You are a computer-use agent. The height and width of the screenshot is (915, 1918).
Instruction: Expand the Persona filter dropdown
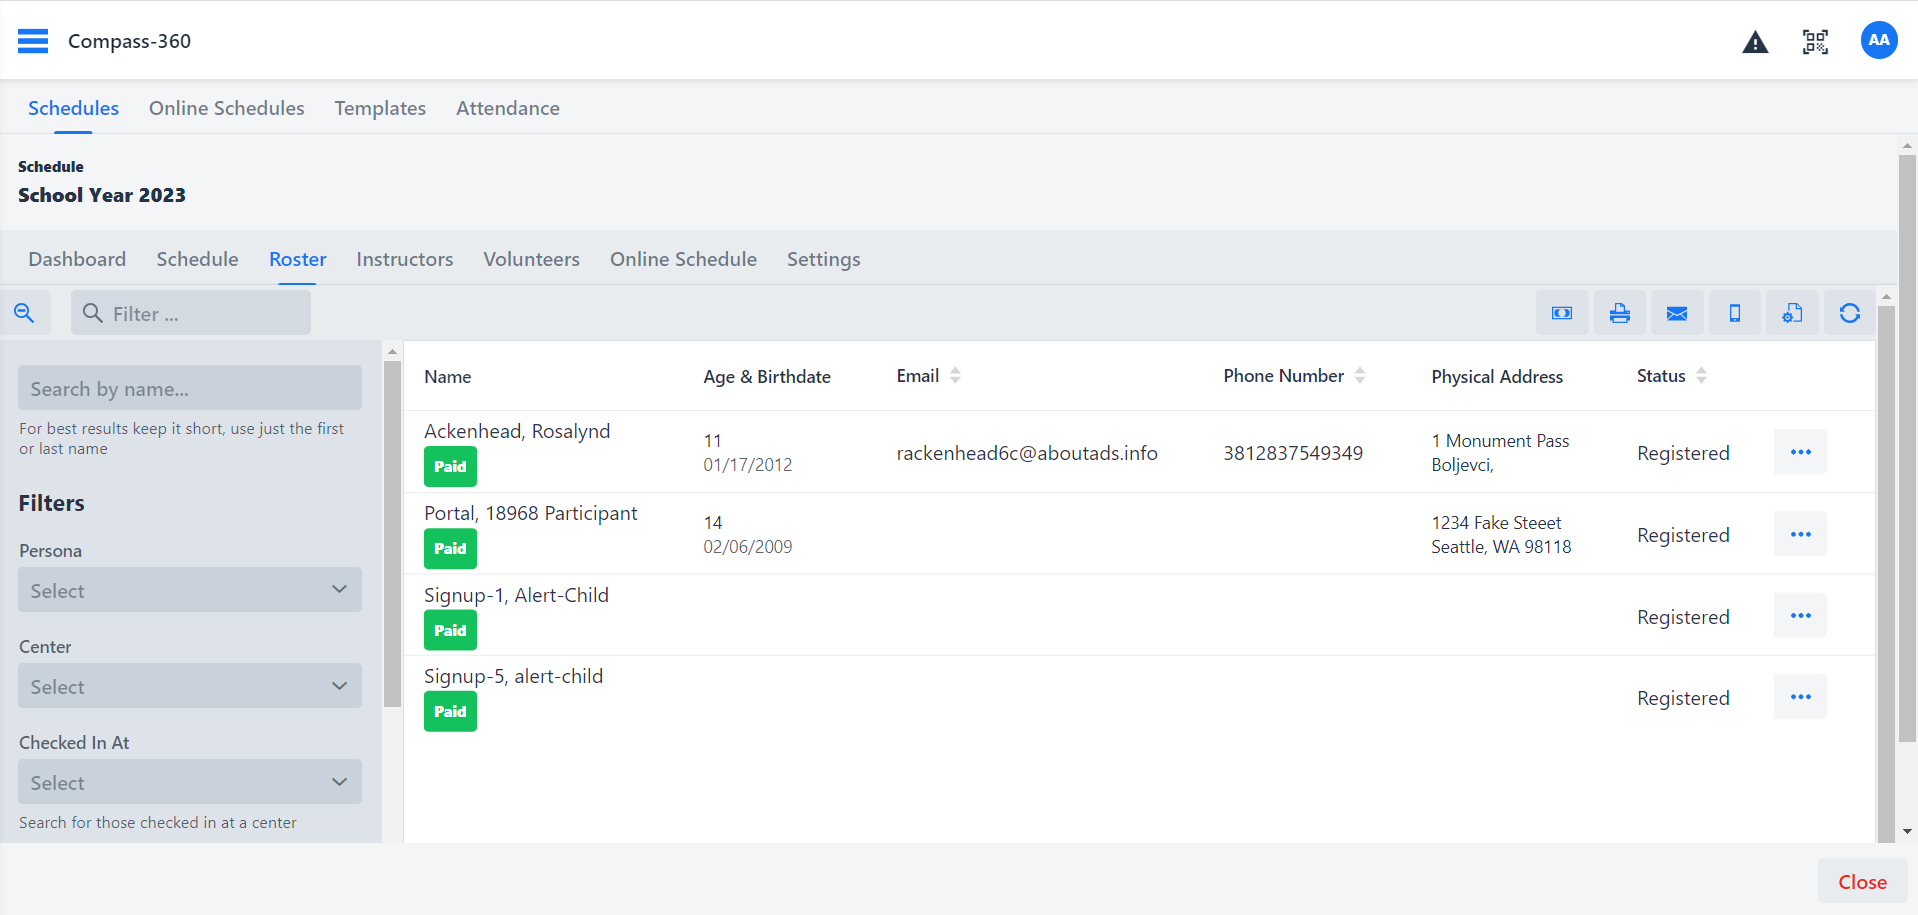tap(190, 590)
